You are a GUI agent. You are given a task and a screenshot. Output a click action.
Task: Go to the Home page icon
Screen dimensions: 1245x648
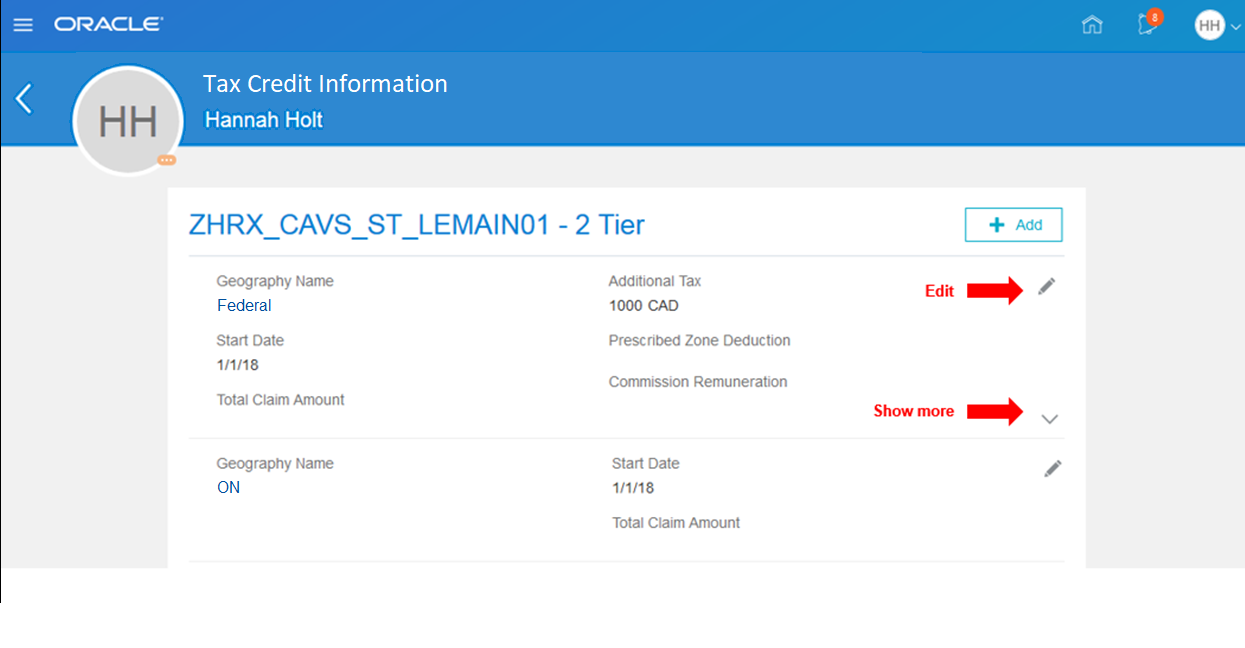[1092, 25]
